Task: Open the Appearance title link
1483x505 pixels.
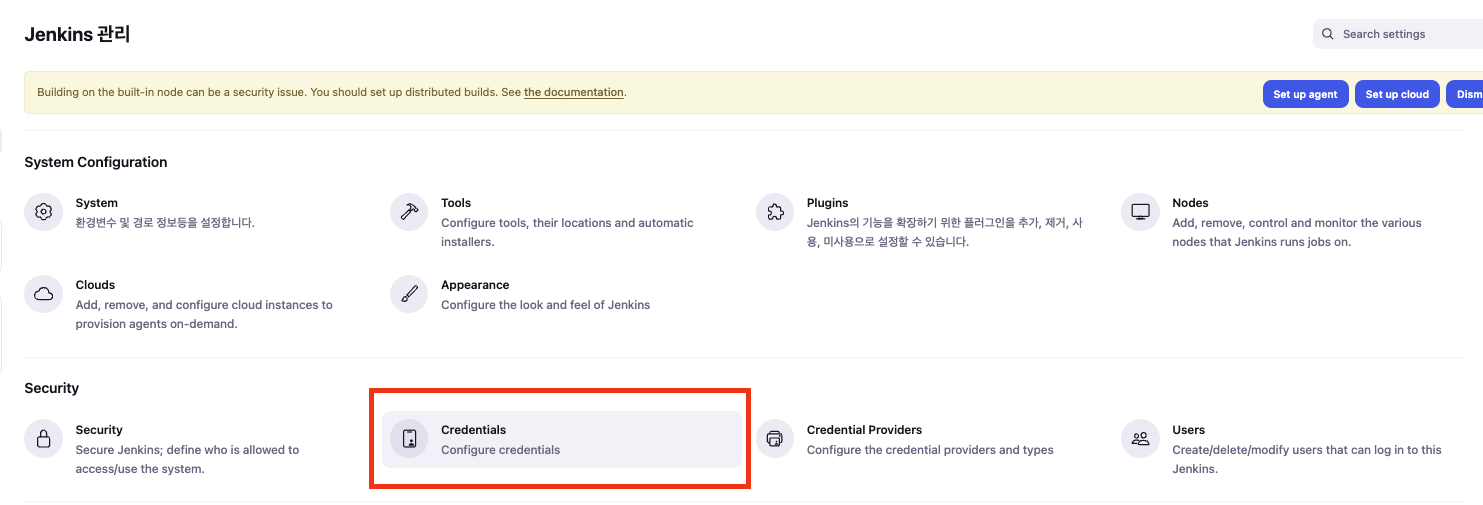Action: (475, 285)
